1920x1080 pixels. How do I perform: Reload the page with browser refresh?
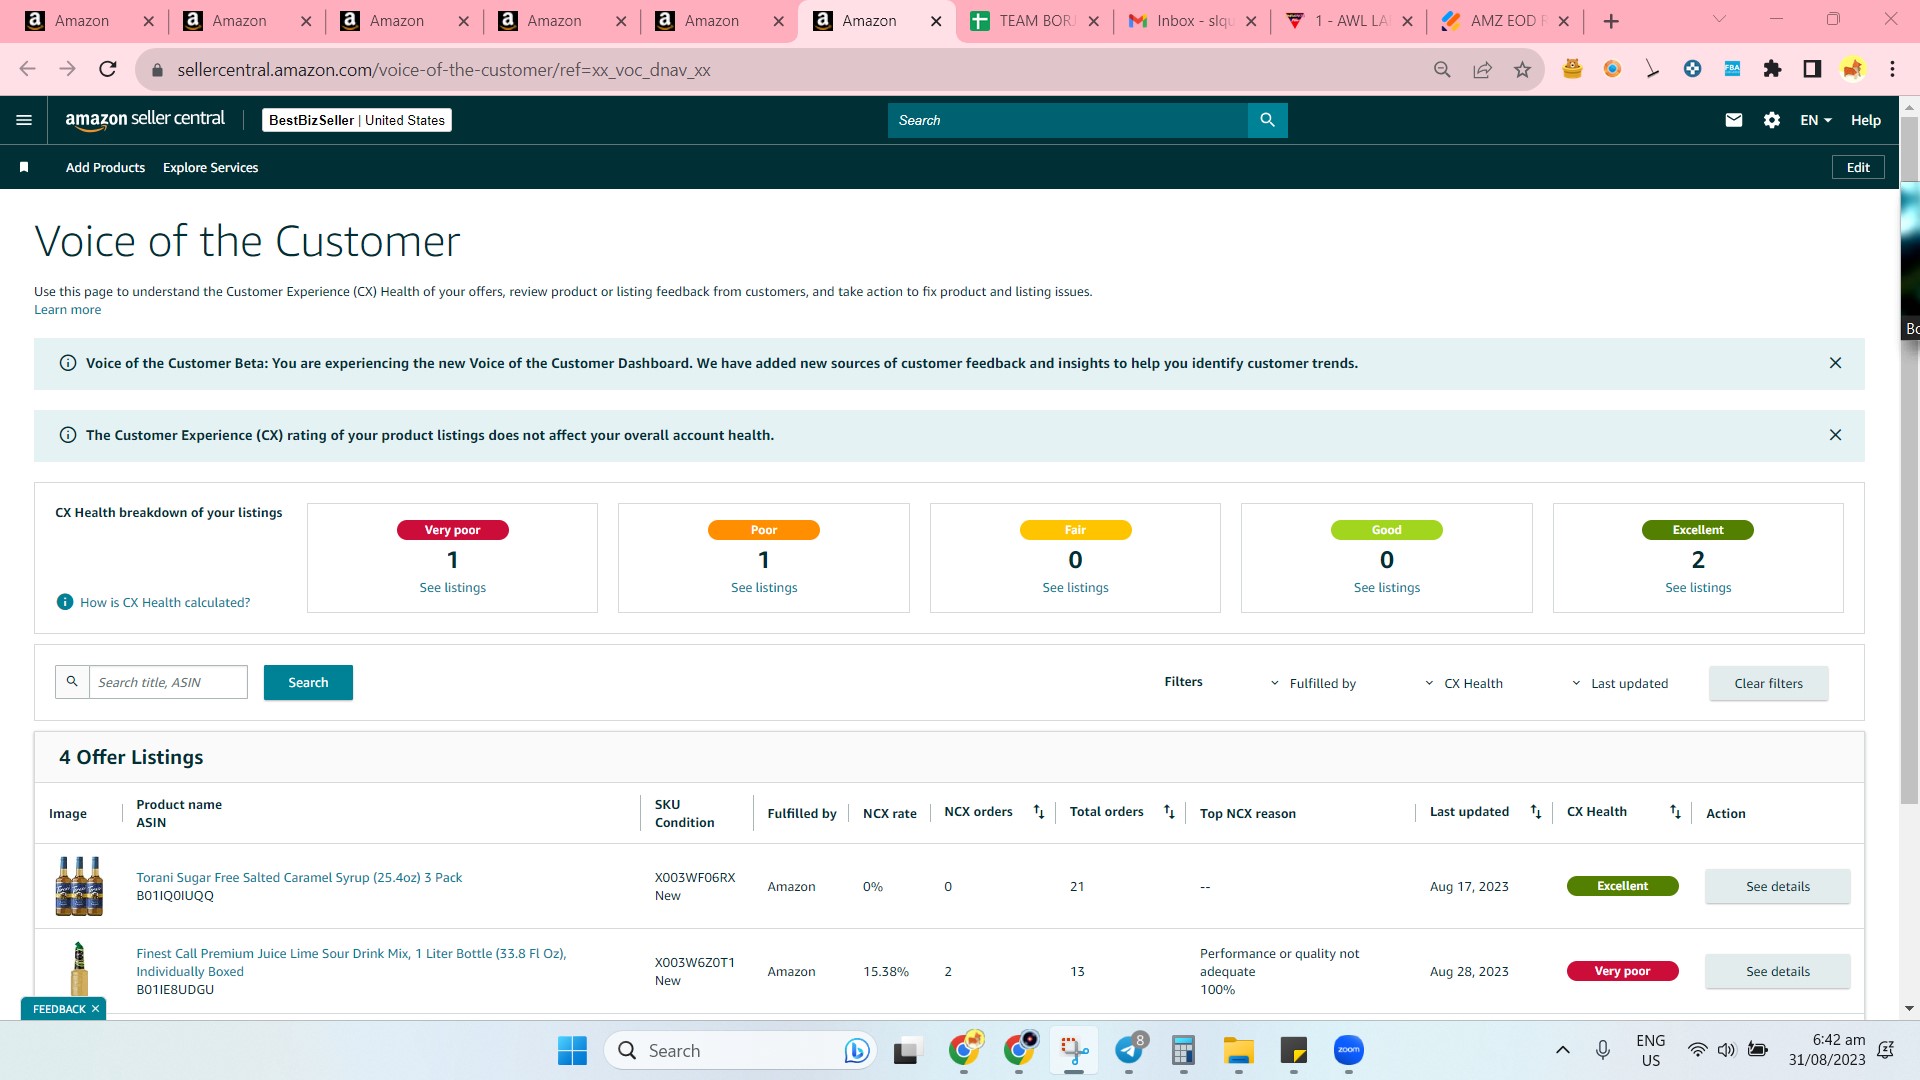[108, 69]
